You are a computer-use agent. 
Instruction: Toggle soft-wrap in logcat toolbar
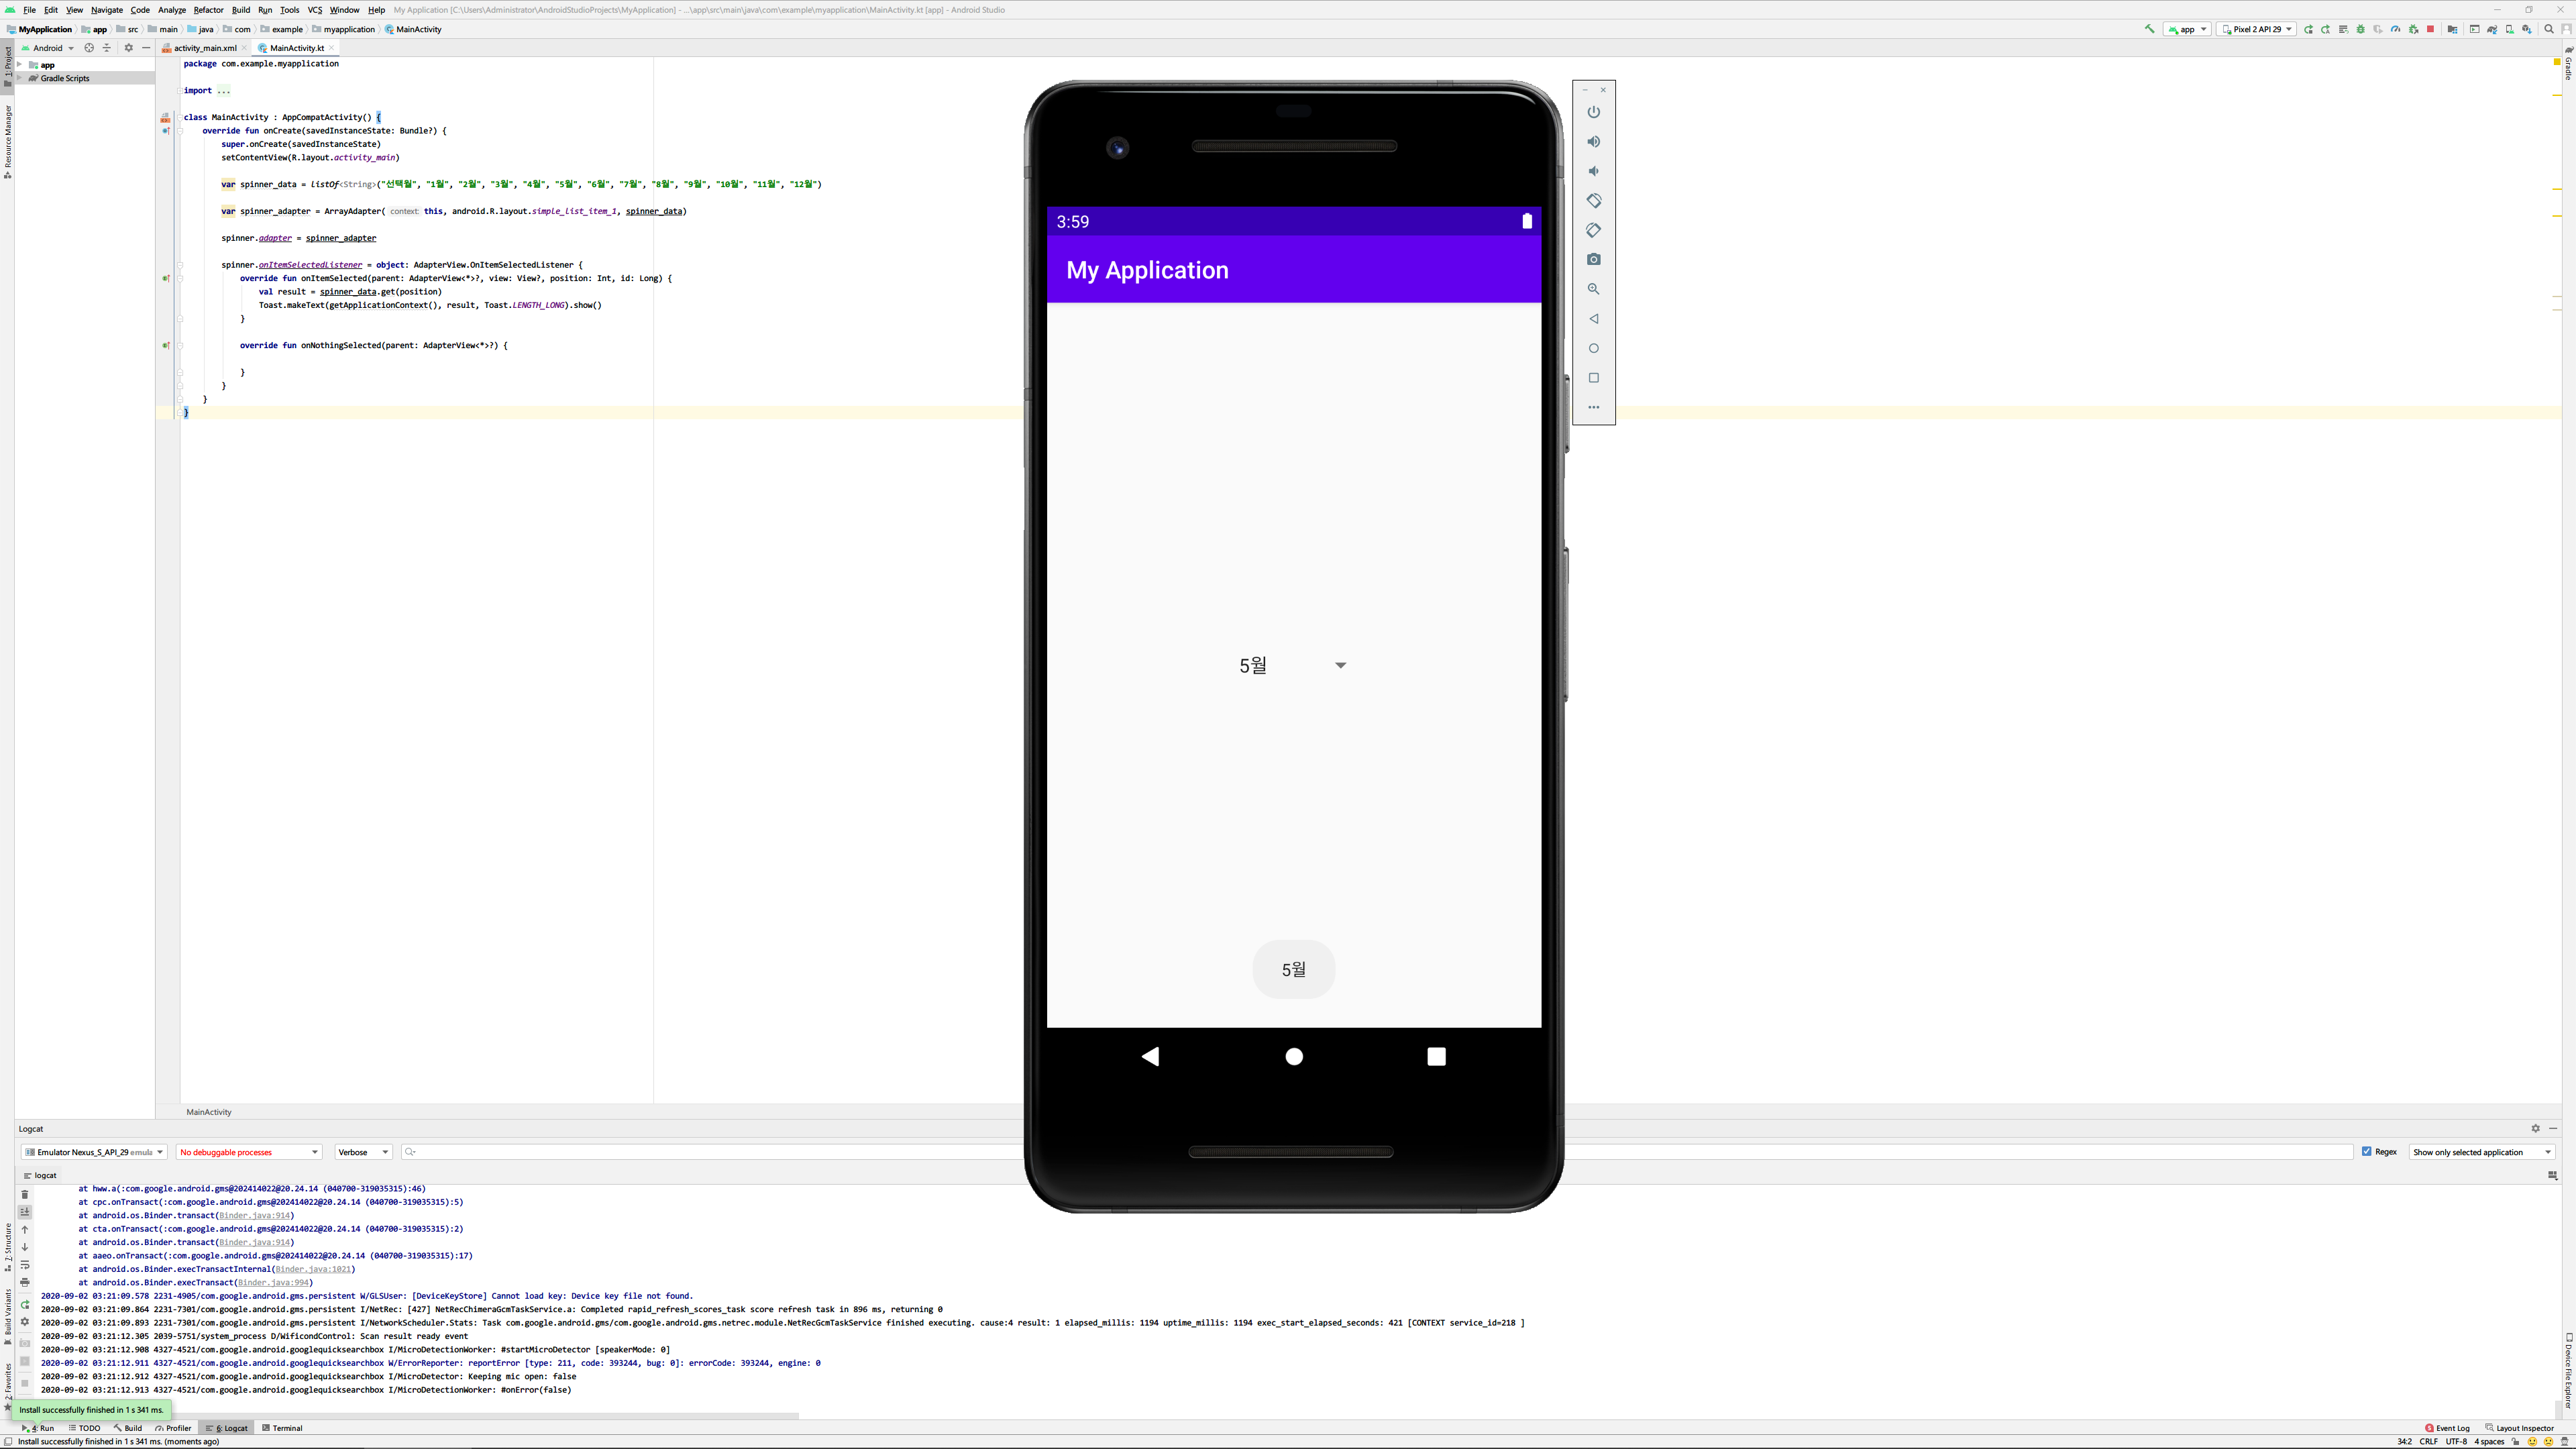(x=25, y=1265)
